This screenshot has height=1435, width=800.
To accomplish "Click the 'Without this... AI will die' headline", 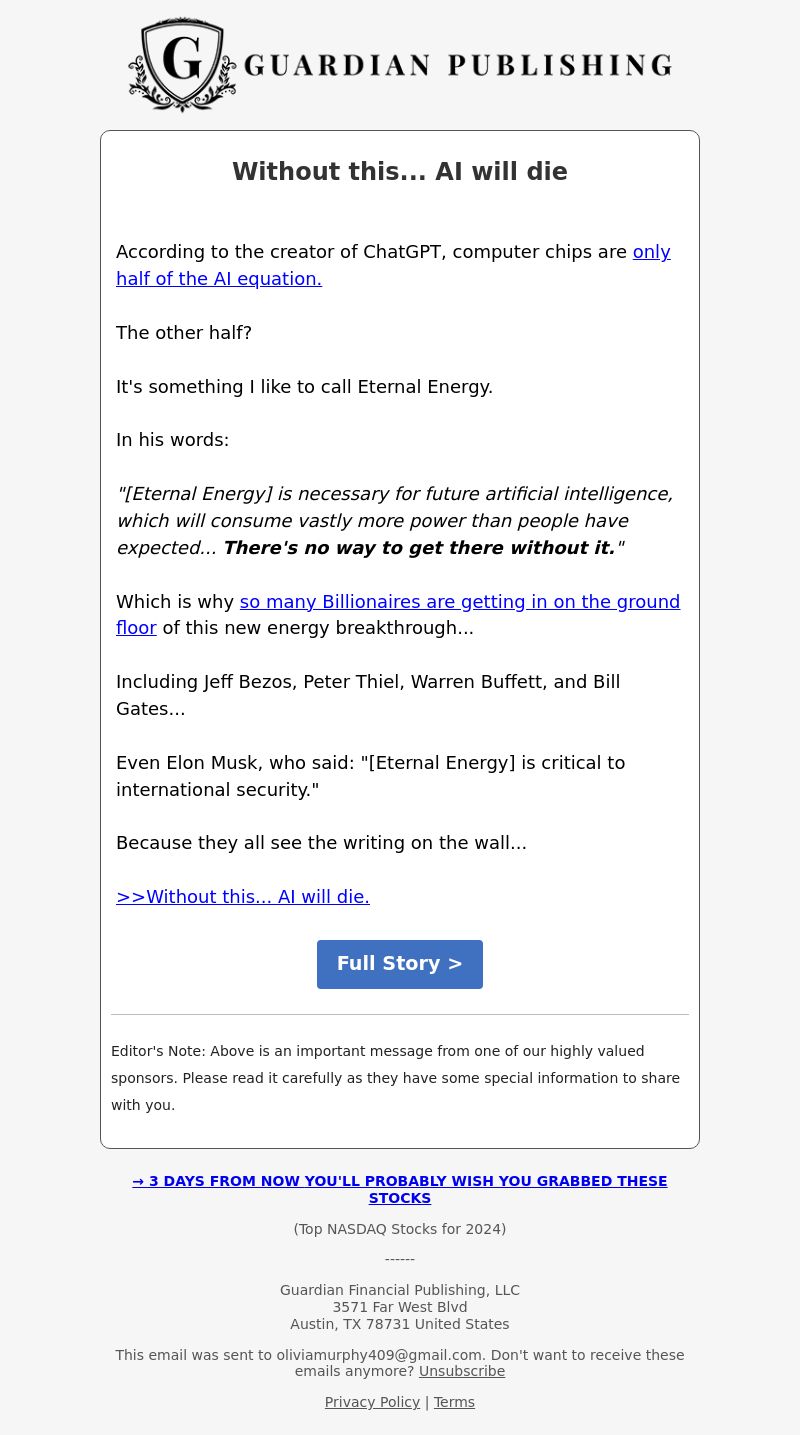I will click(x=400, y=172).
